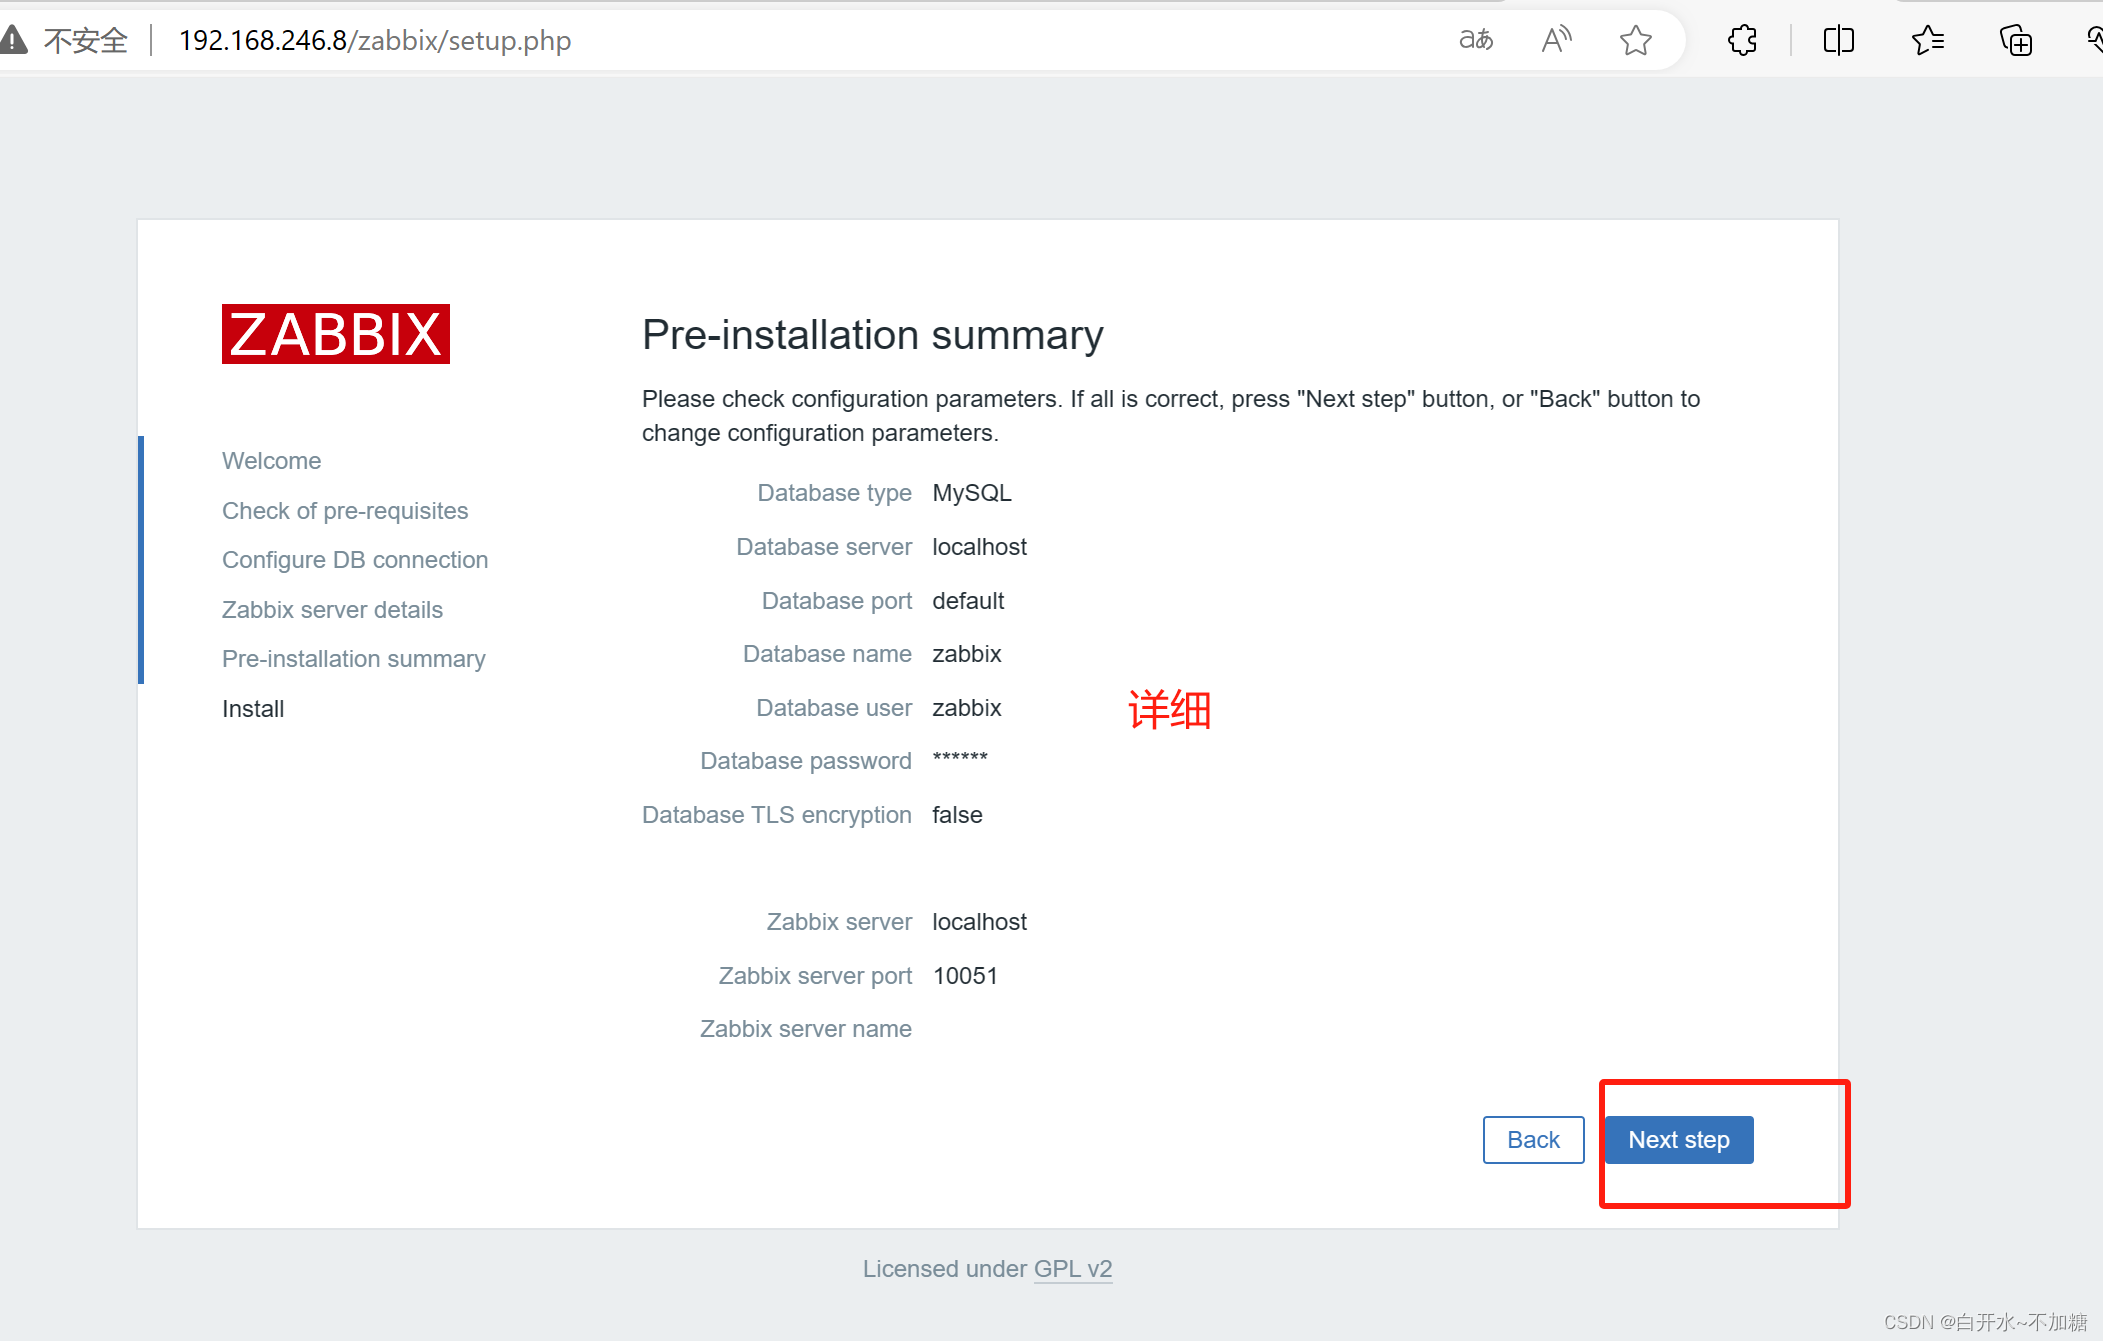2103x1341 pixels.
Task: Toggle split screen view icon
Action: click(x=1838, y=40)
